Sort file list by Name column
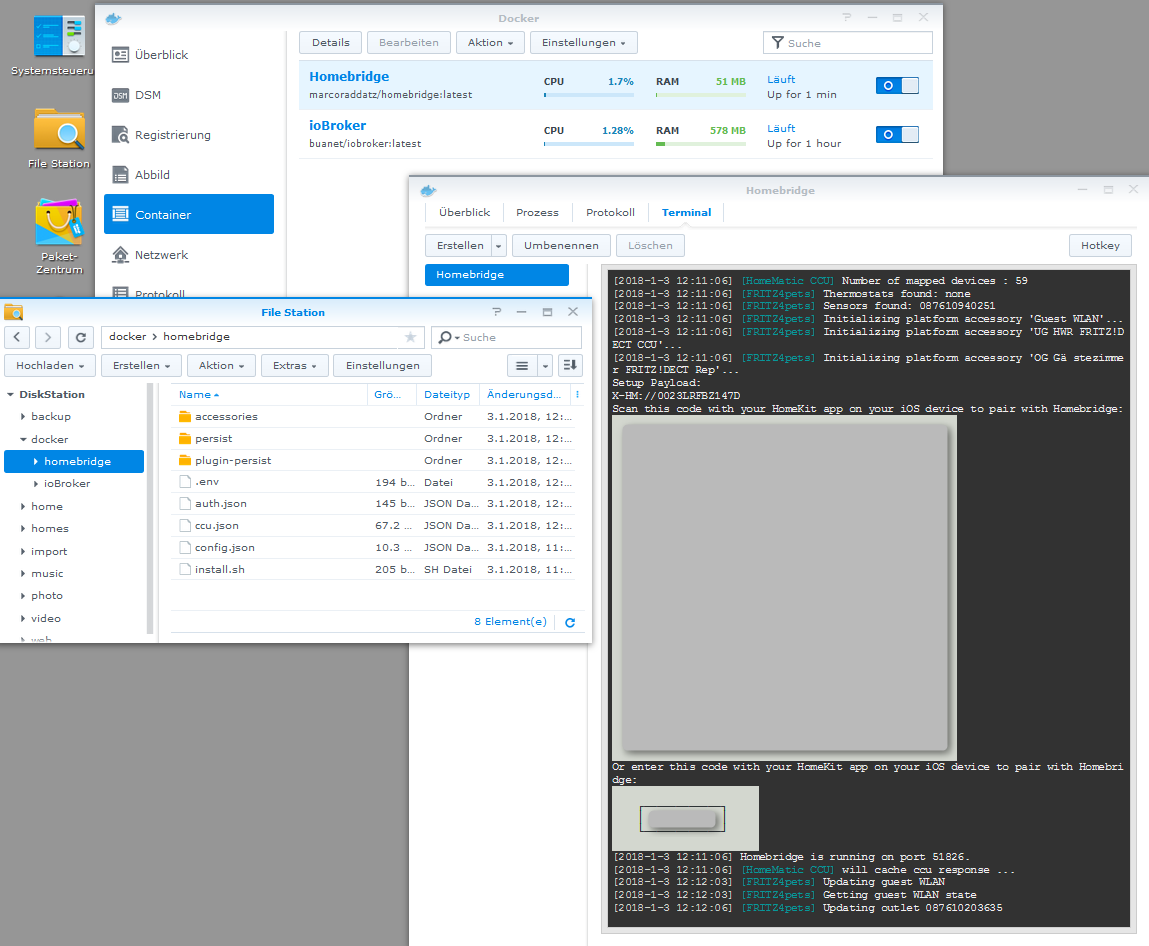The height and width of the screenshot is (946, 1149). pyautogui.click(x=268, y=394)
